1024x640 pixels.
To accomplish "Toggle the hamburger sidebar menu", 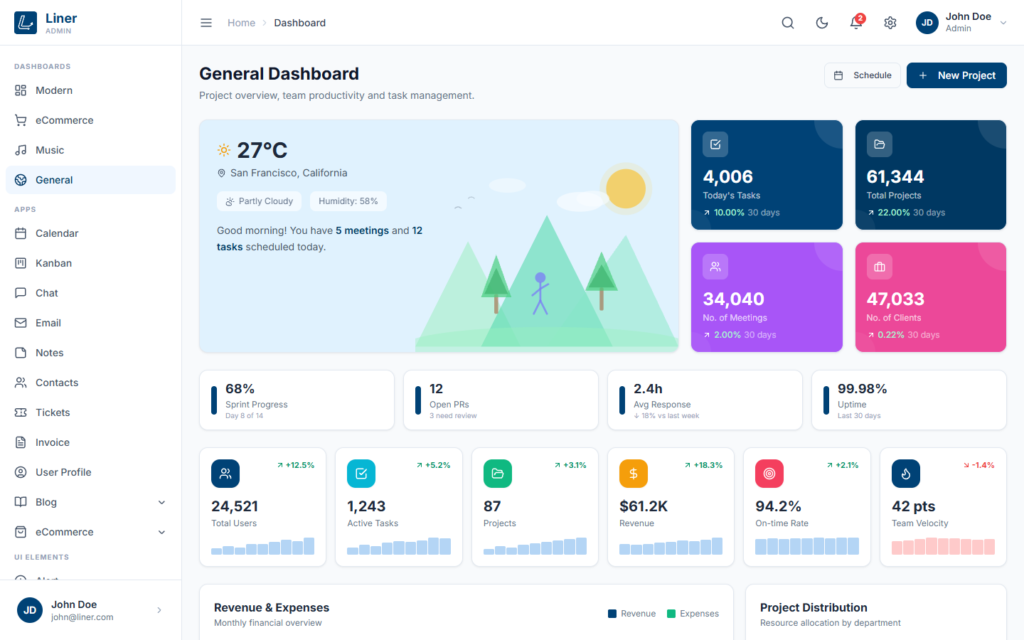I will click(x=206, y=23).
